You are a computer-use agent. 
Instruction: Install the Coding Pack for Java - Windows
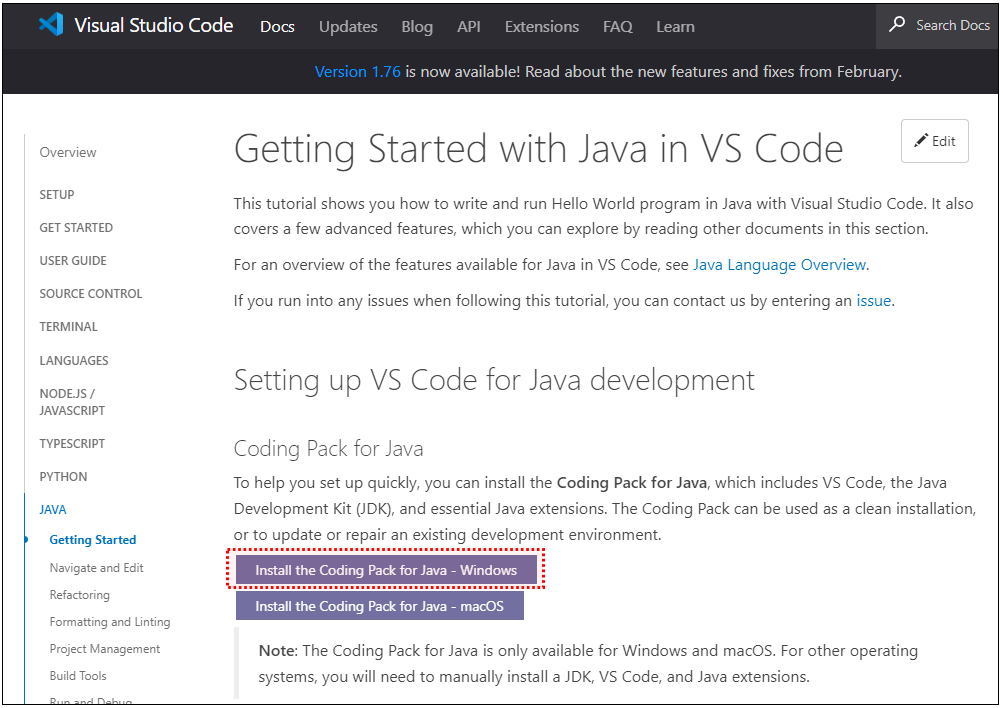pos(386,570)
